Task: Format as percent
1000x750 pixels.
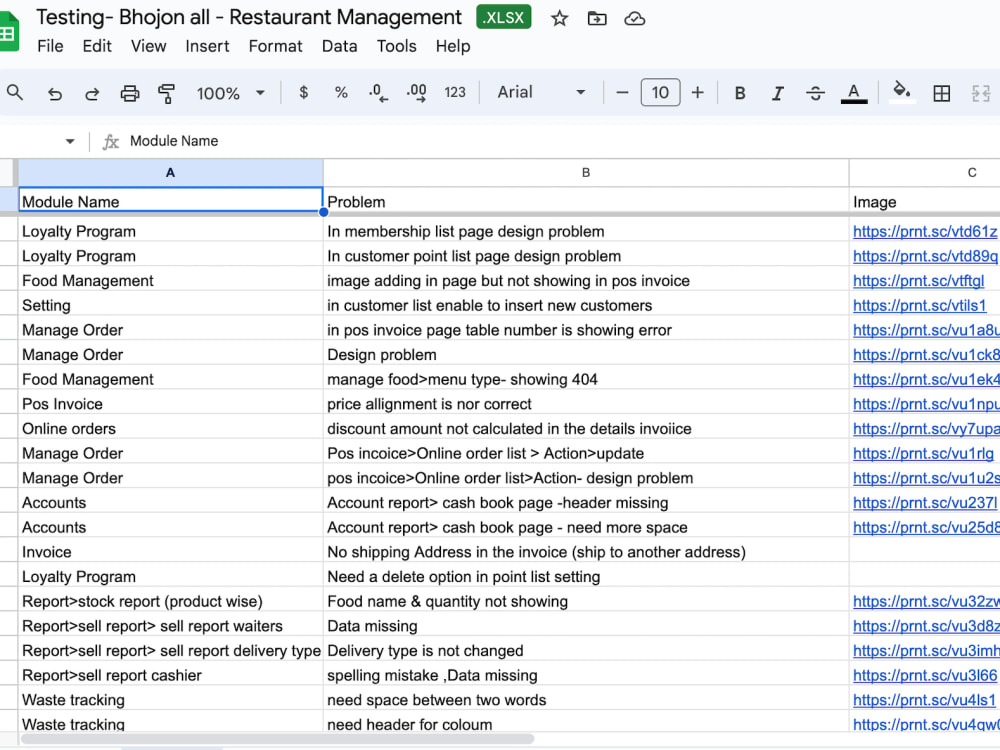Action: (341, 92)
